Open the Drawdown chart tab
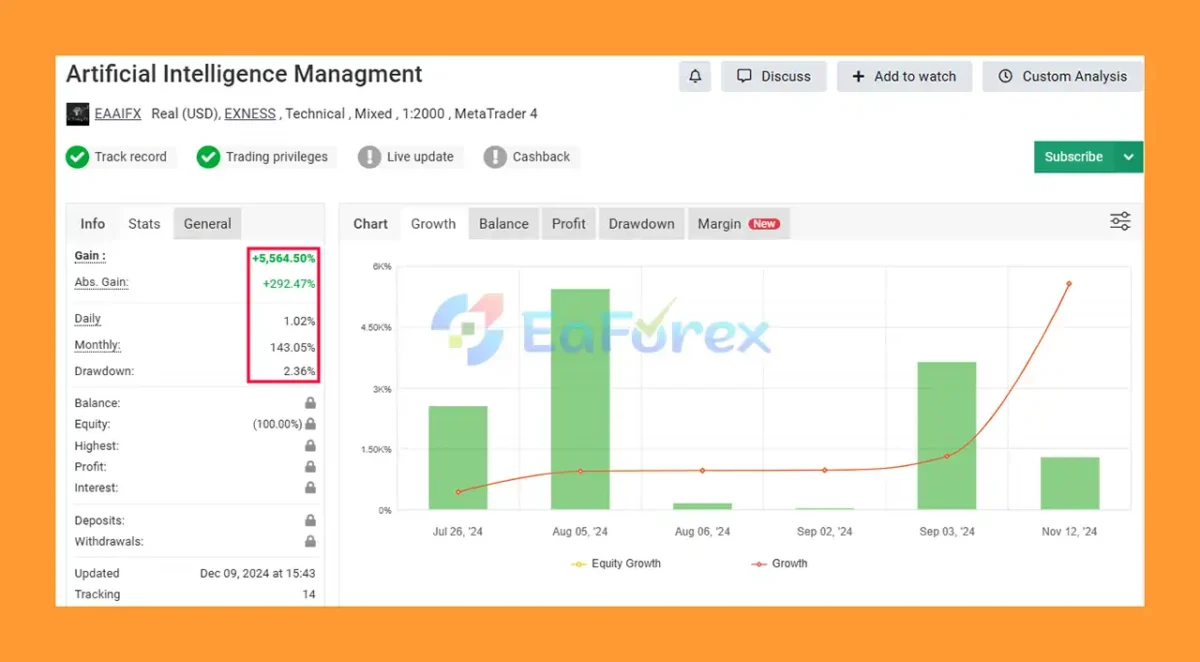This screenshot has width=1200, height=662. [x=641, y=224]
